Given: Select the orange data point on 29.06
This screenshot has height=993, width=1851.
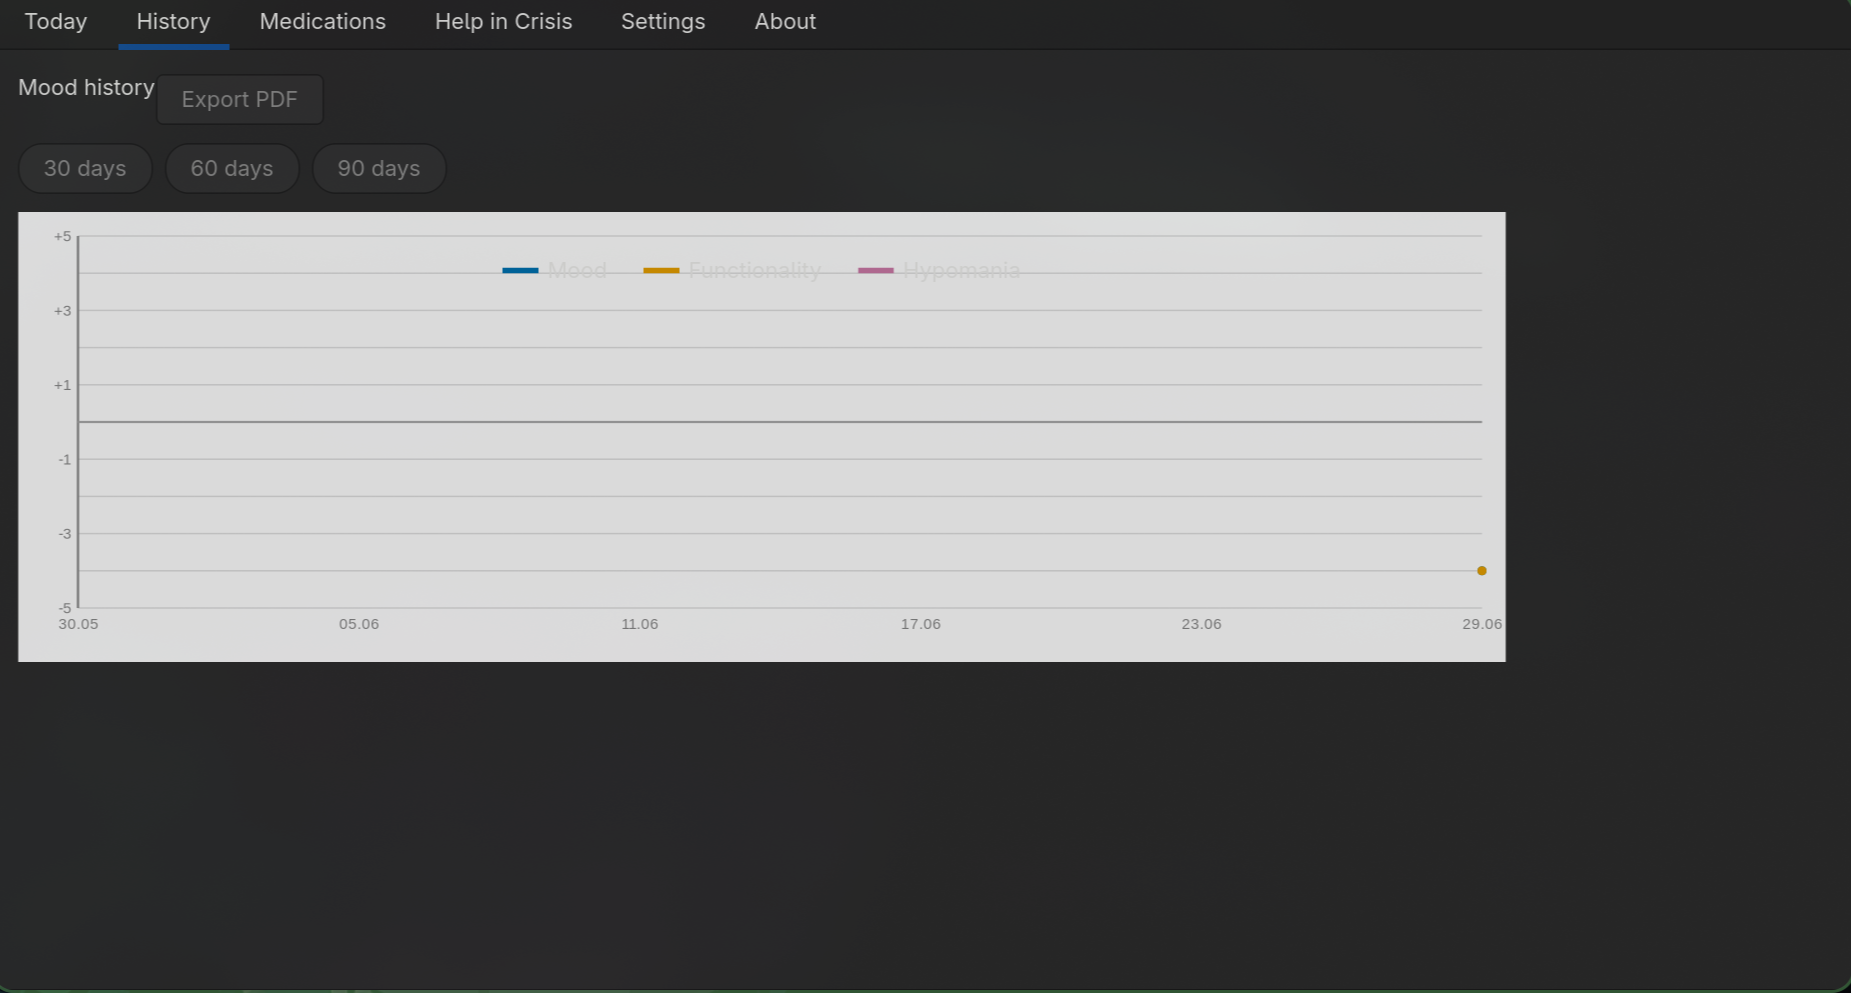Looking at the screenshot, I should click(1482, 571).
